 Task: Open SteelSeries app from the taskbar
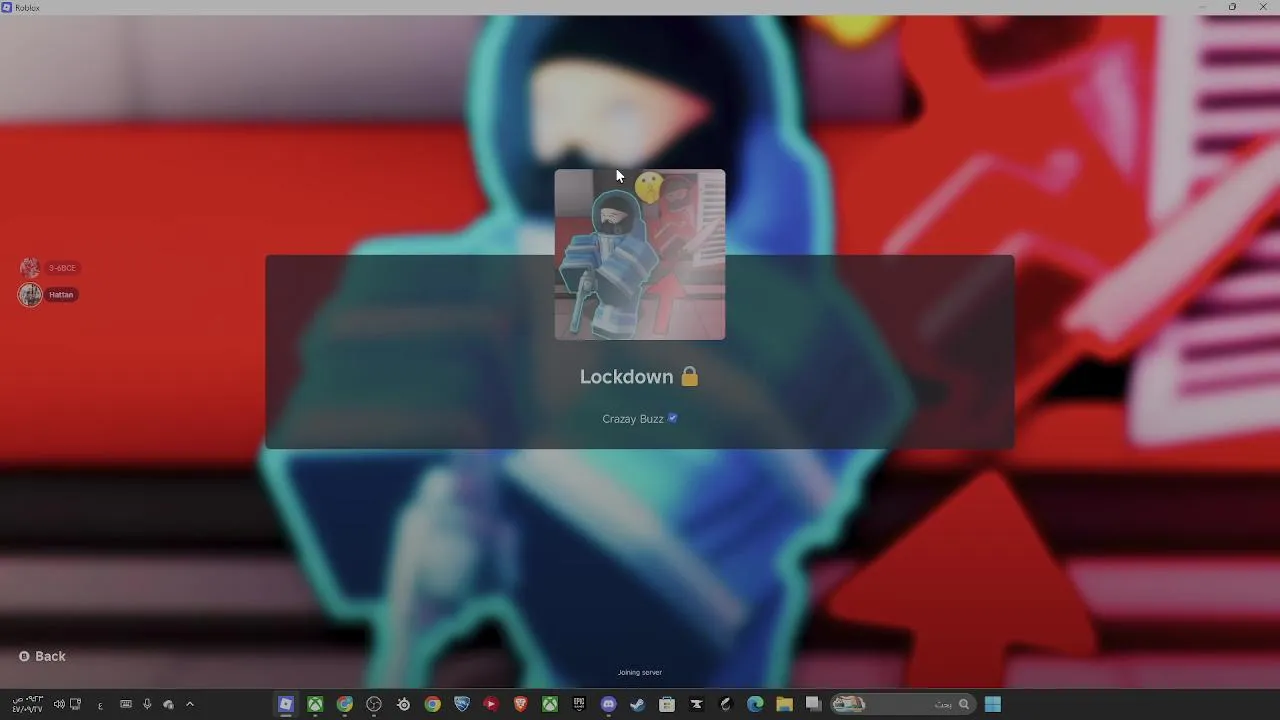pos(403,704)
